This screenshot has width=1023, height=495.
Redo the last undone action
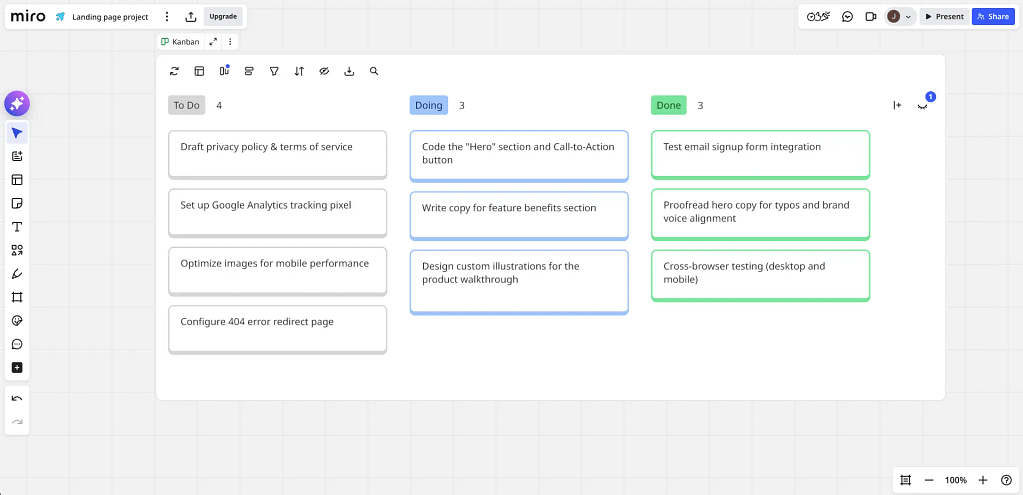pos(17,422)
